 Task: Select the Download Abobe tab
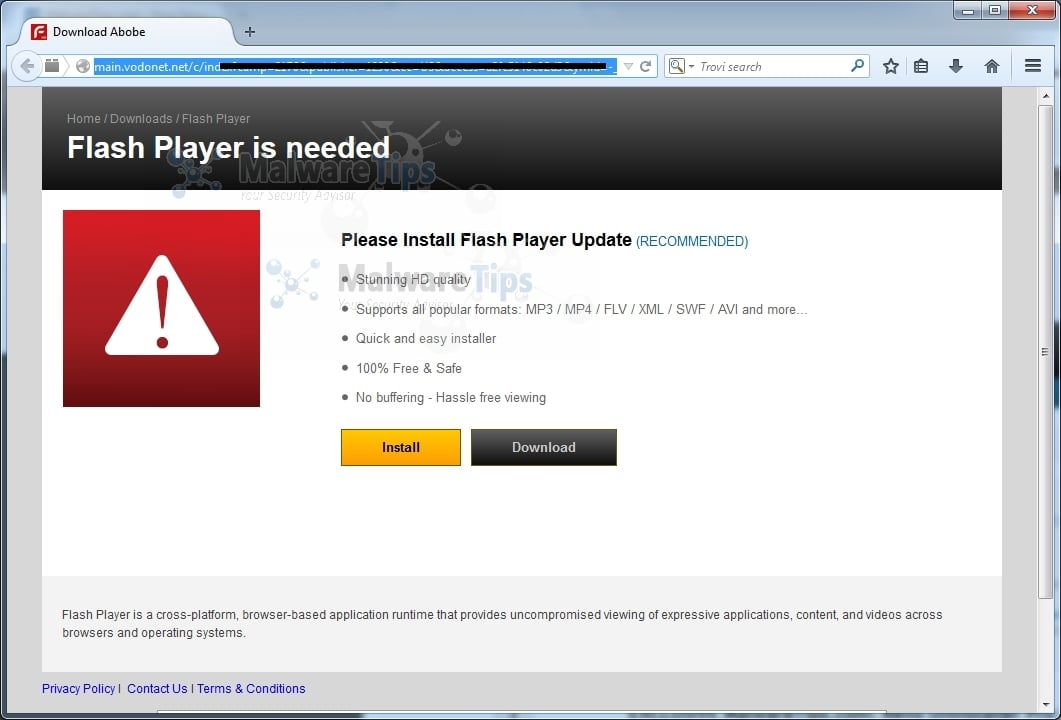tap(125, 32)
